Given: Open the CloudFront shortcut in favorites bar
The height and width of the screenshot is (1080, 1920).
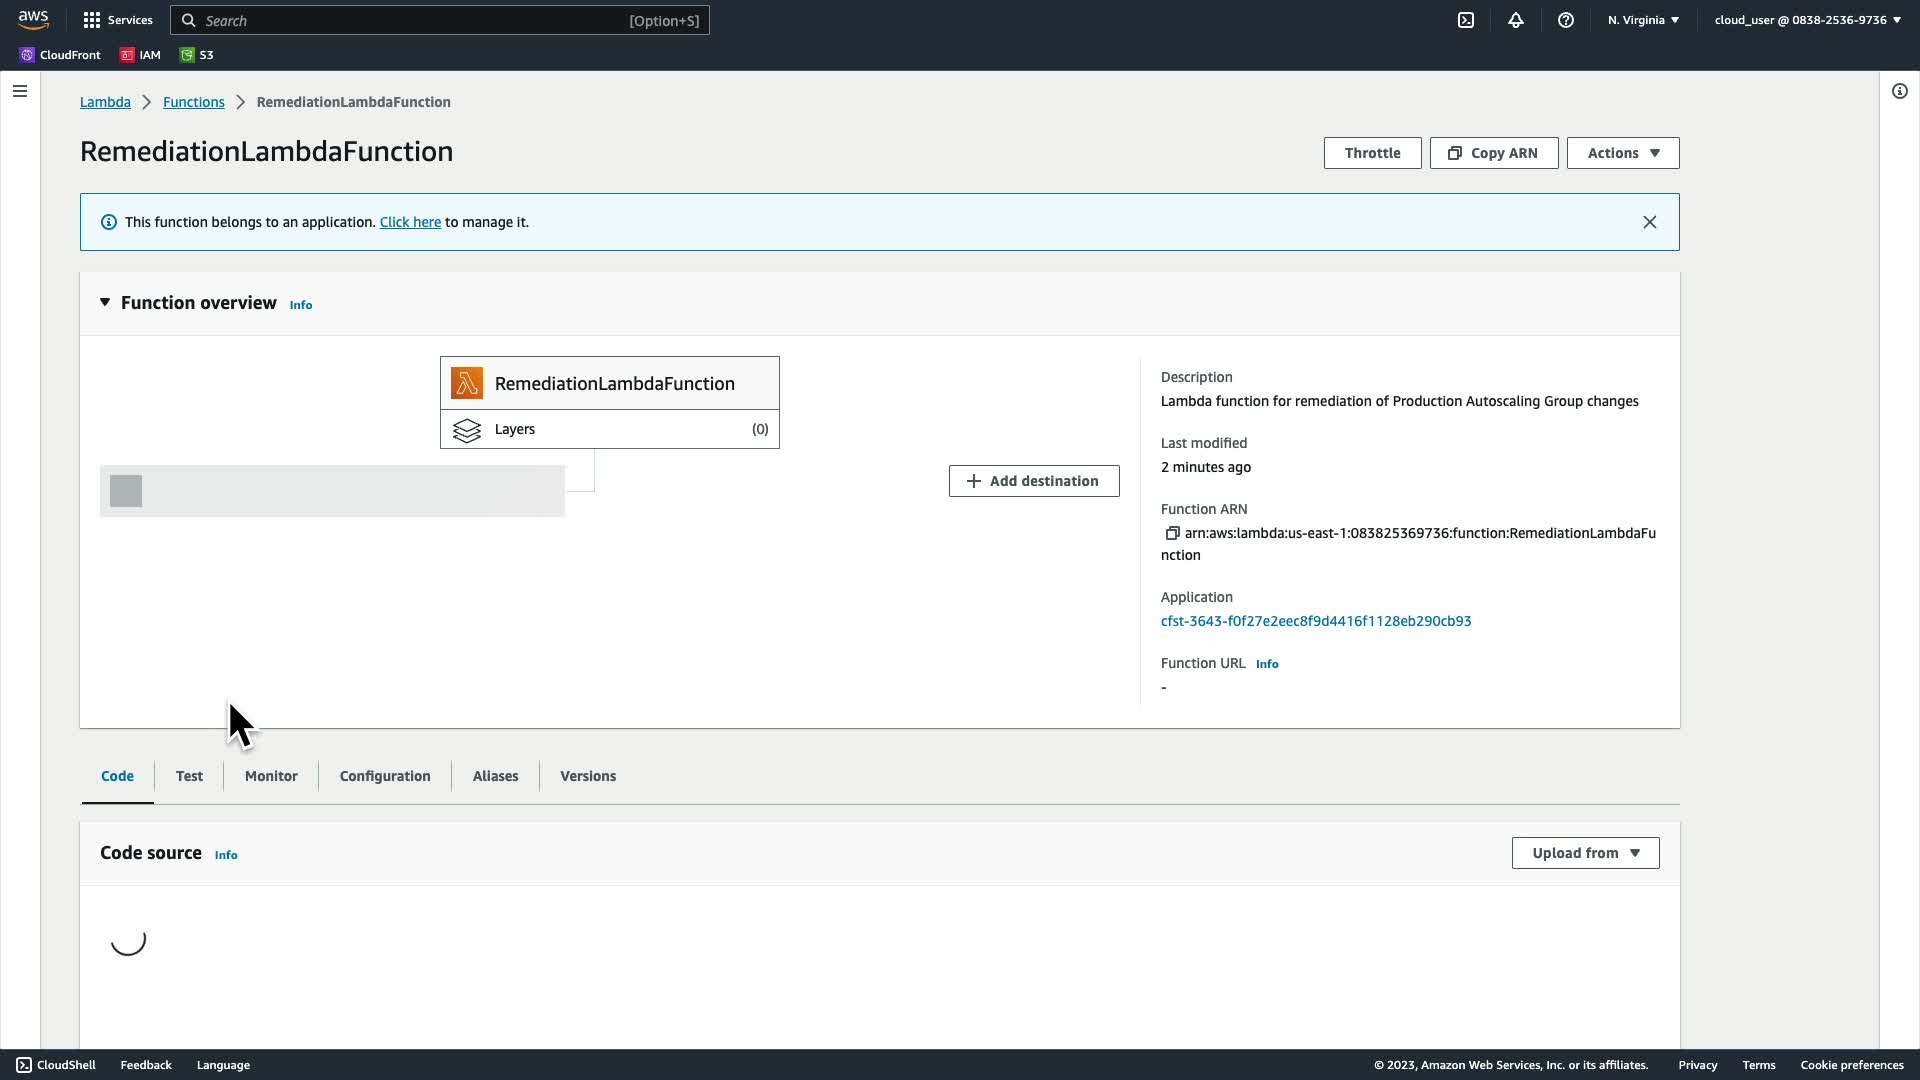Looking at the screenshot, I should (60, 55).
